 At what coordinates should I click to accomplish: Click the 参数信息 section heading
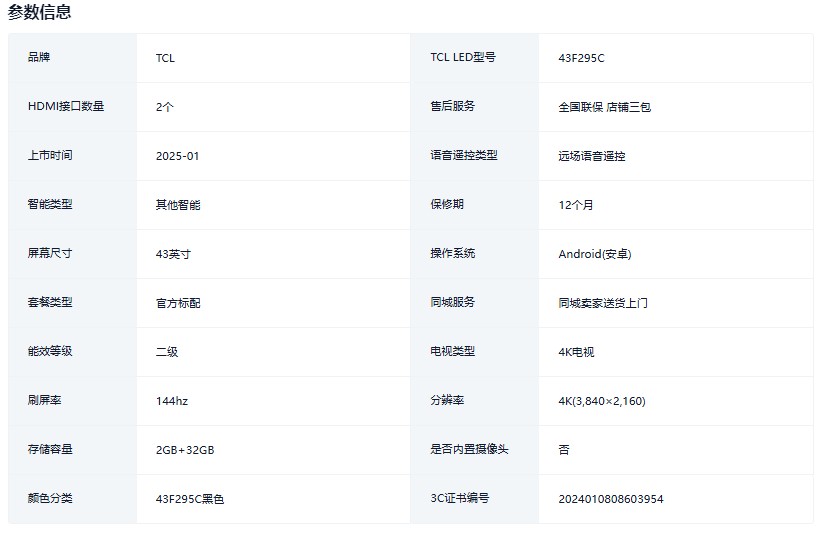(x=39, y=13)
